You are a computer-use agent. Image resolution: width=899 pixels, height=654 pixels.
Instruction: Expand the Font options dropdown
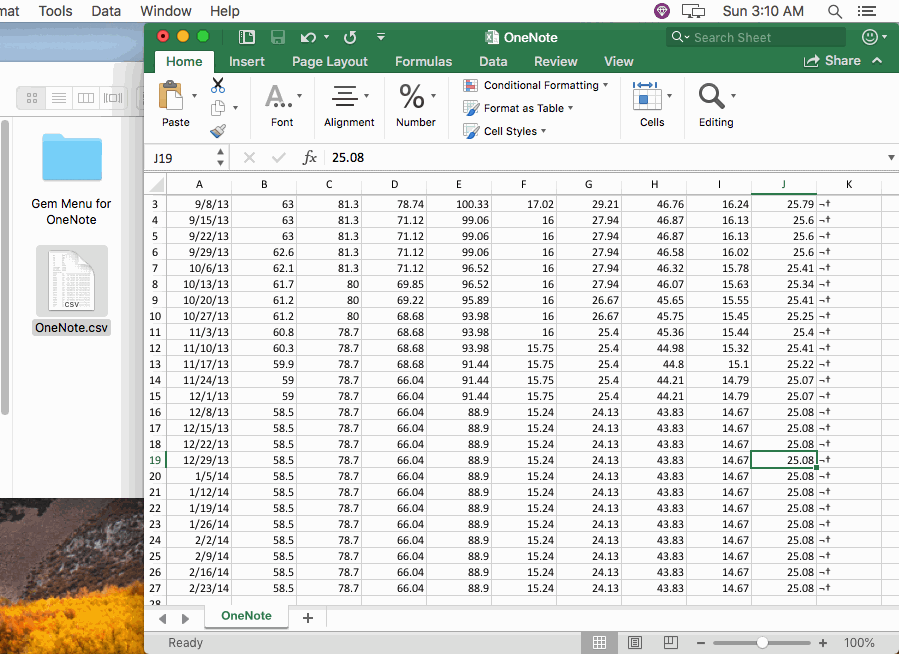click(x=298, y=97)
